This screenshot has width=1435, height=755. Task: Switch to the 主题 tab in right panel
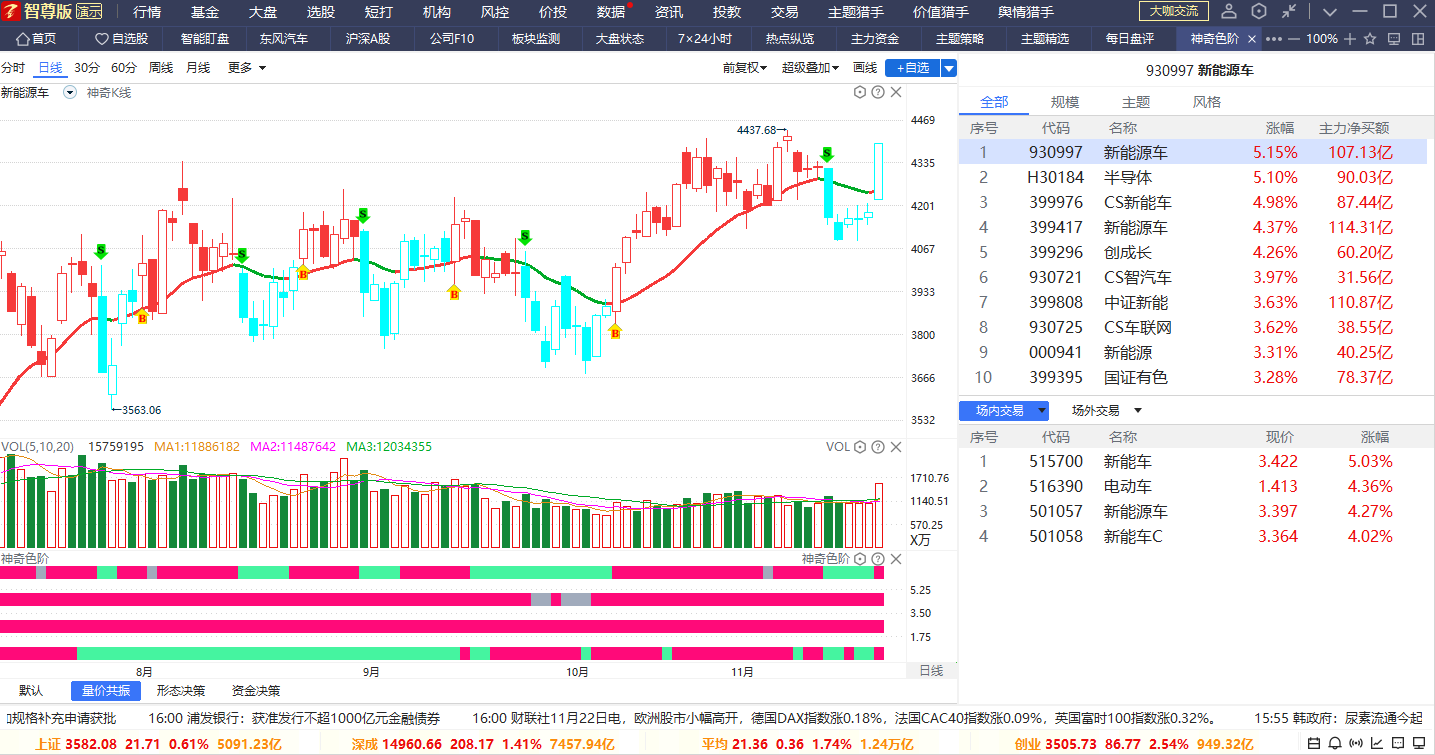point(1136,102)
